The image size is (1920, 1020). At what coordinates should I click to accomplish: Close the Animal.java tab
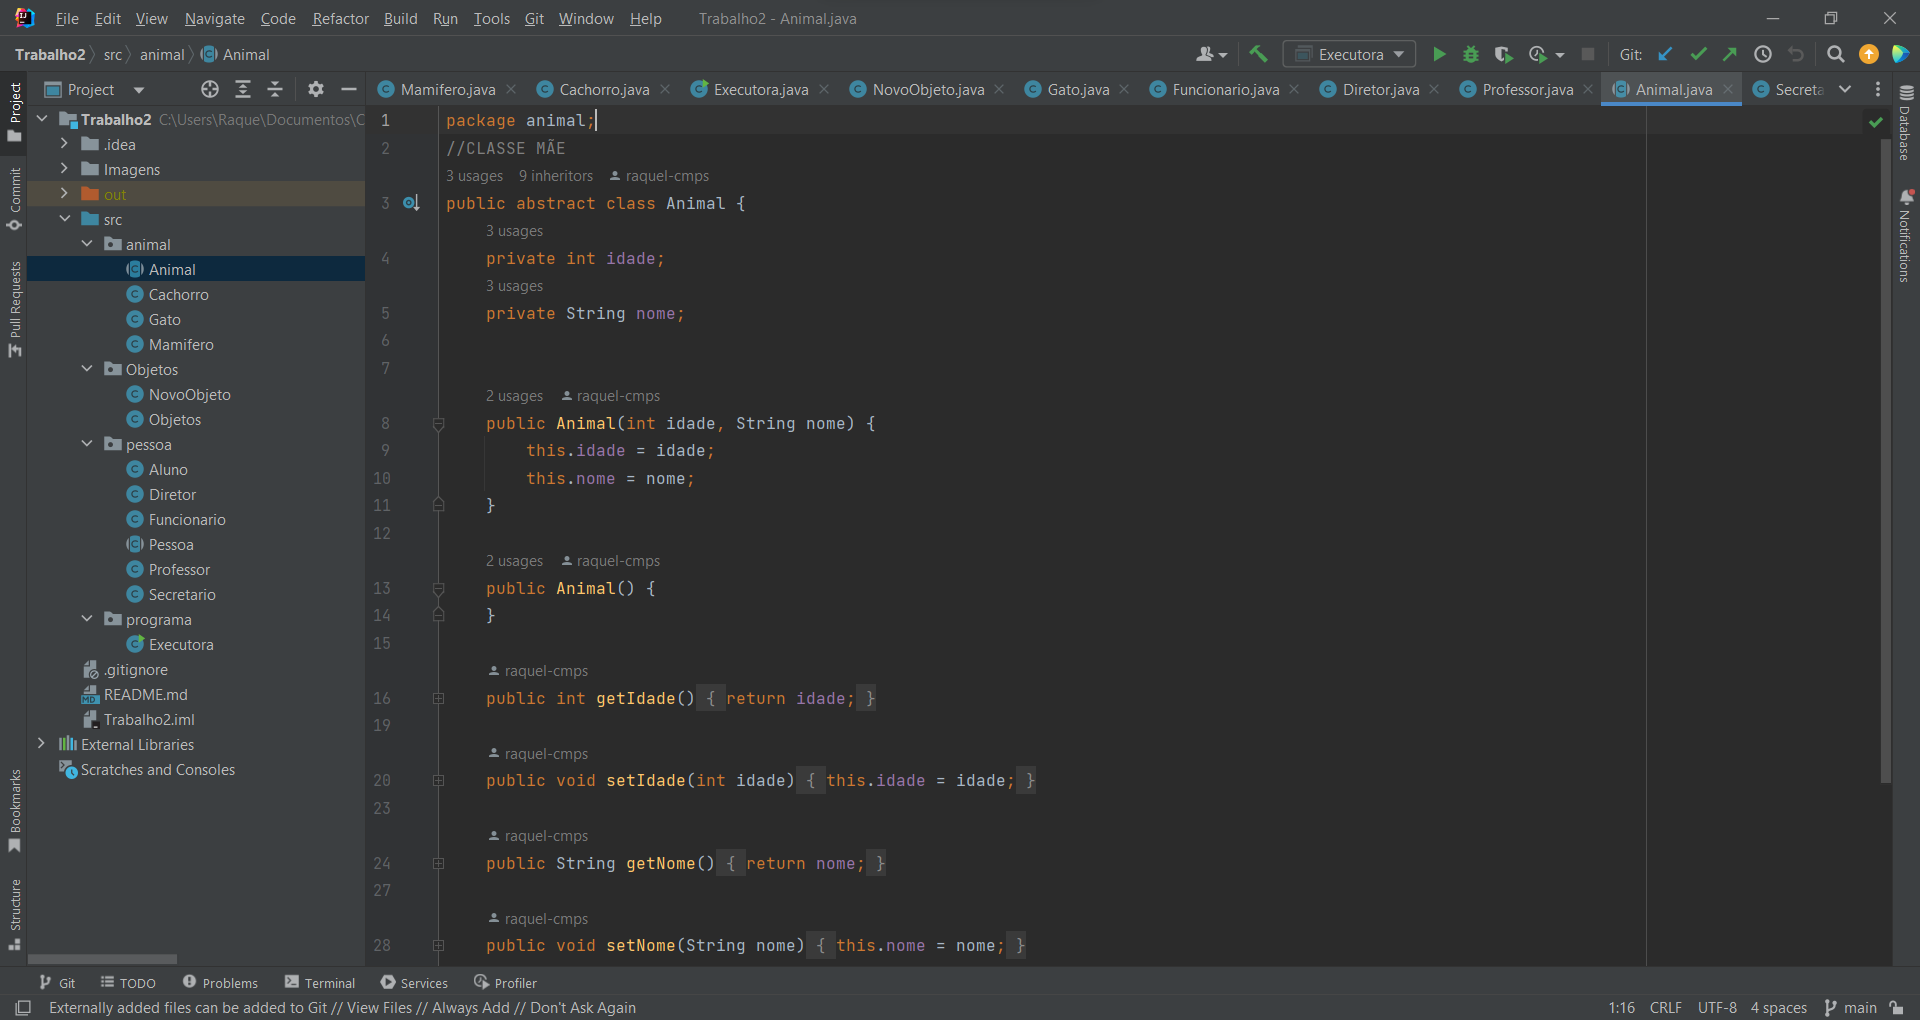point(1727,89)
